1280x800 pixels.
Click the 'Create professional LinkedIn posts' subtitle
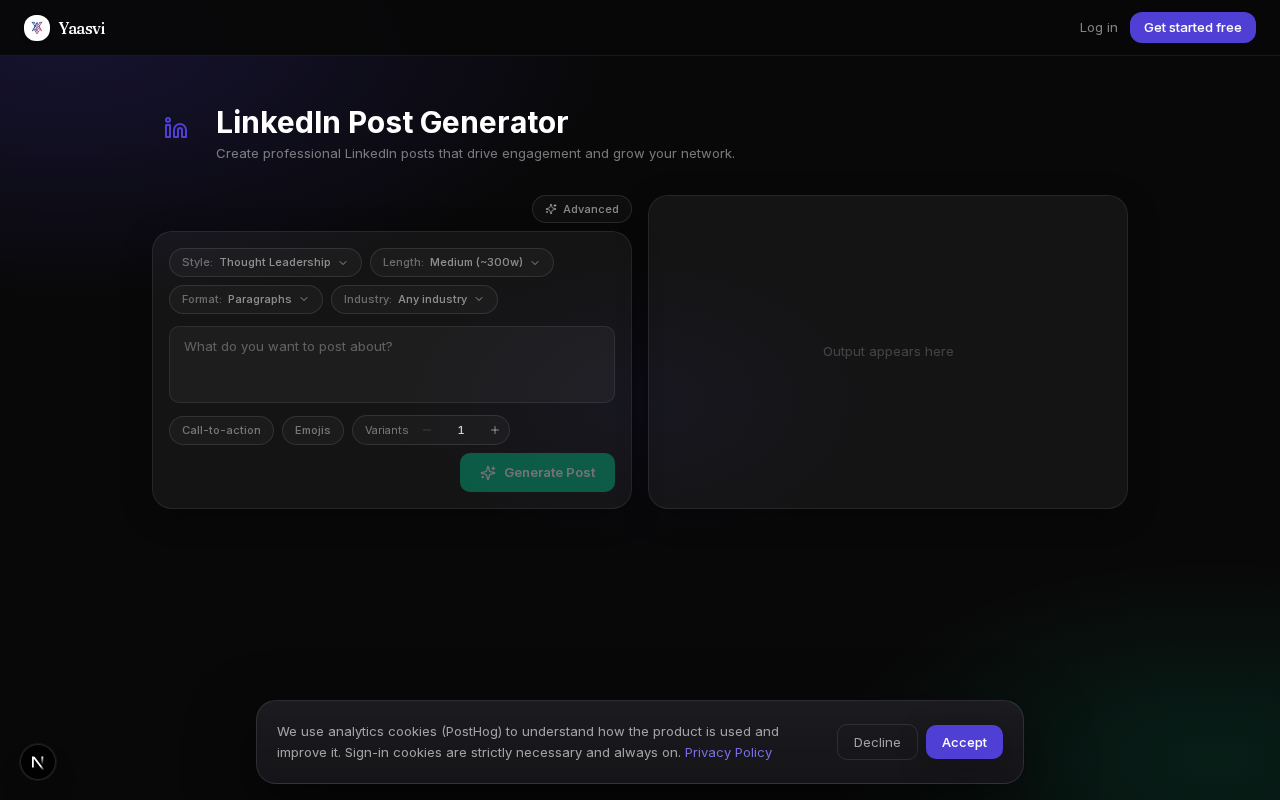tap(475, 154)
